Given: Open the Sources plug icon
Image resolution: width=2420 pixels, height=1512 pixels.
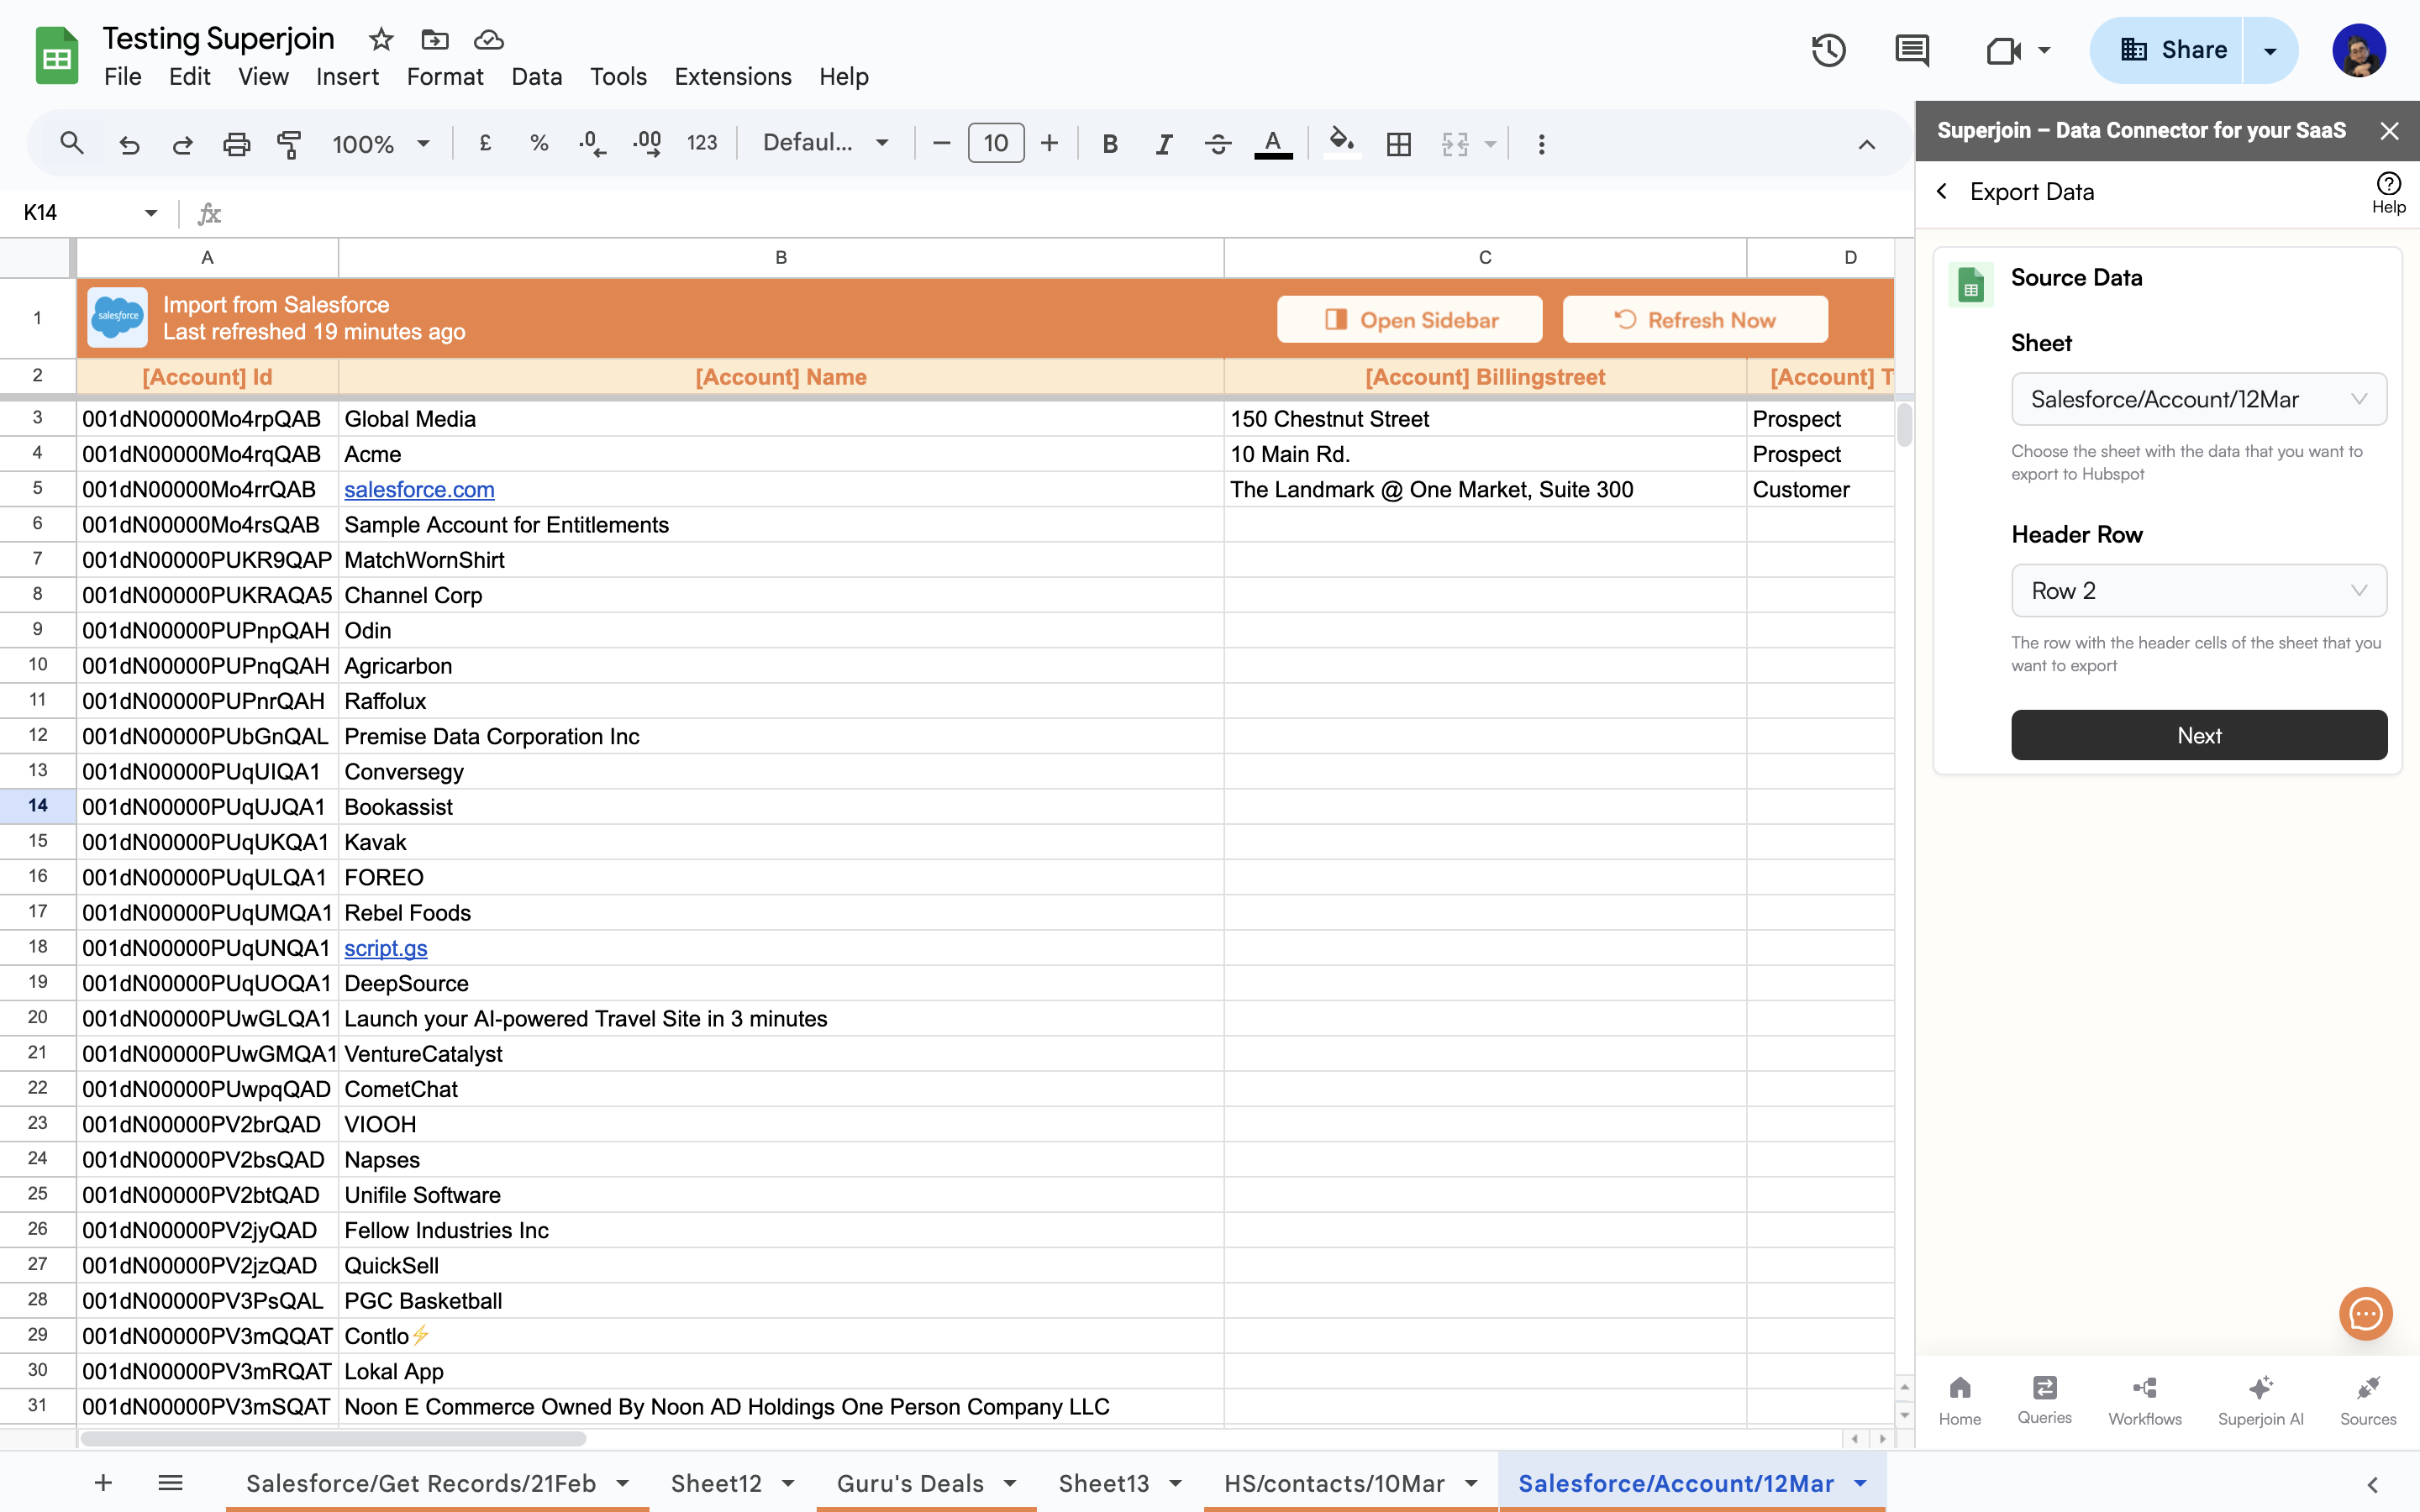Looking at the screenshot, I should 2367,1398.
